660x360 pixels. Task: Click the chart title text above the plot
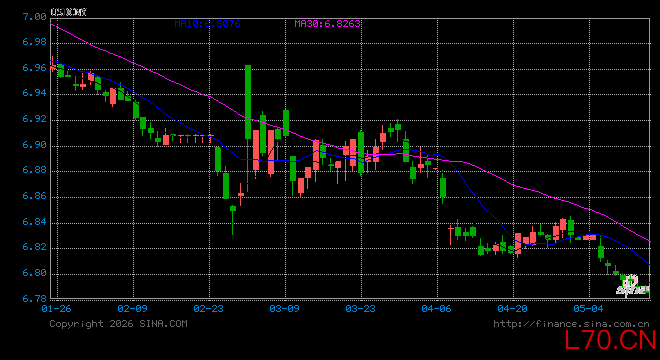[69, 12]
